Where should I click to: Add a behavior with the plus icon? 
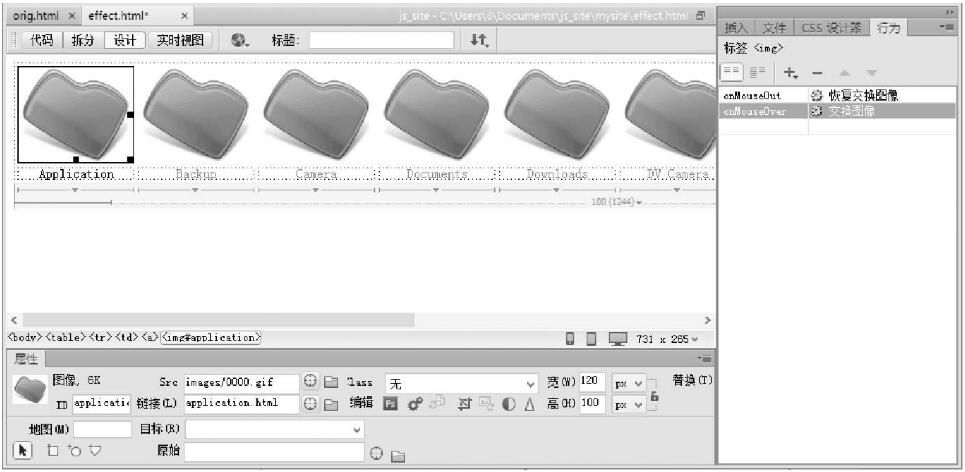pos(790,73)
